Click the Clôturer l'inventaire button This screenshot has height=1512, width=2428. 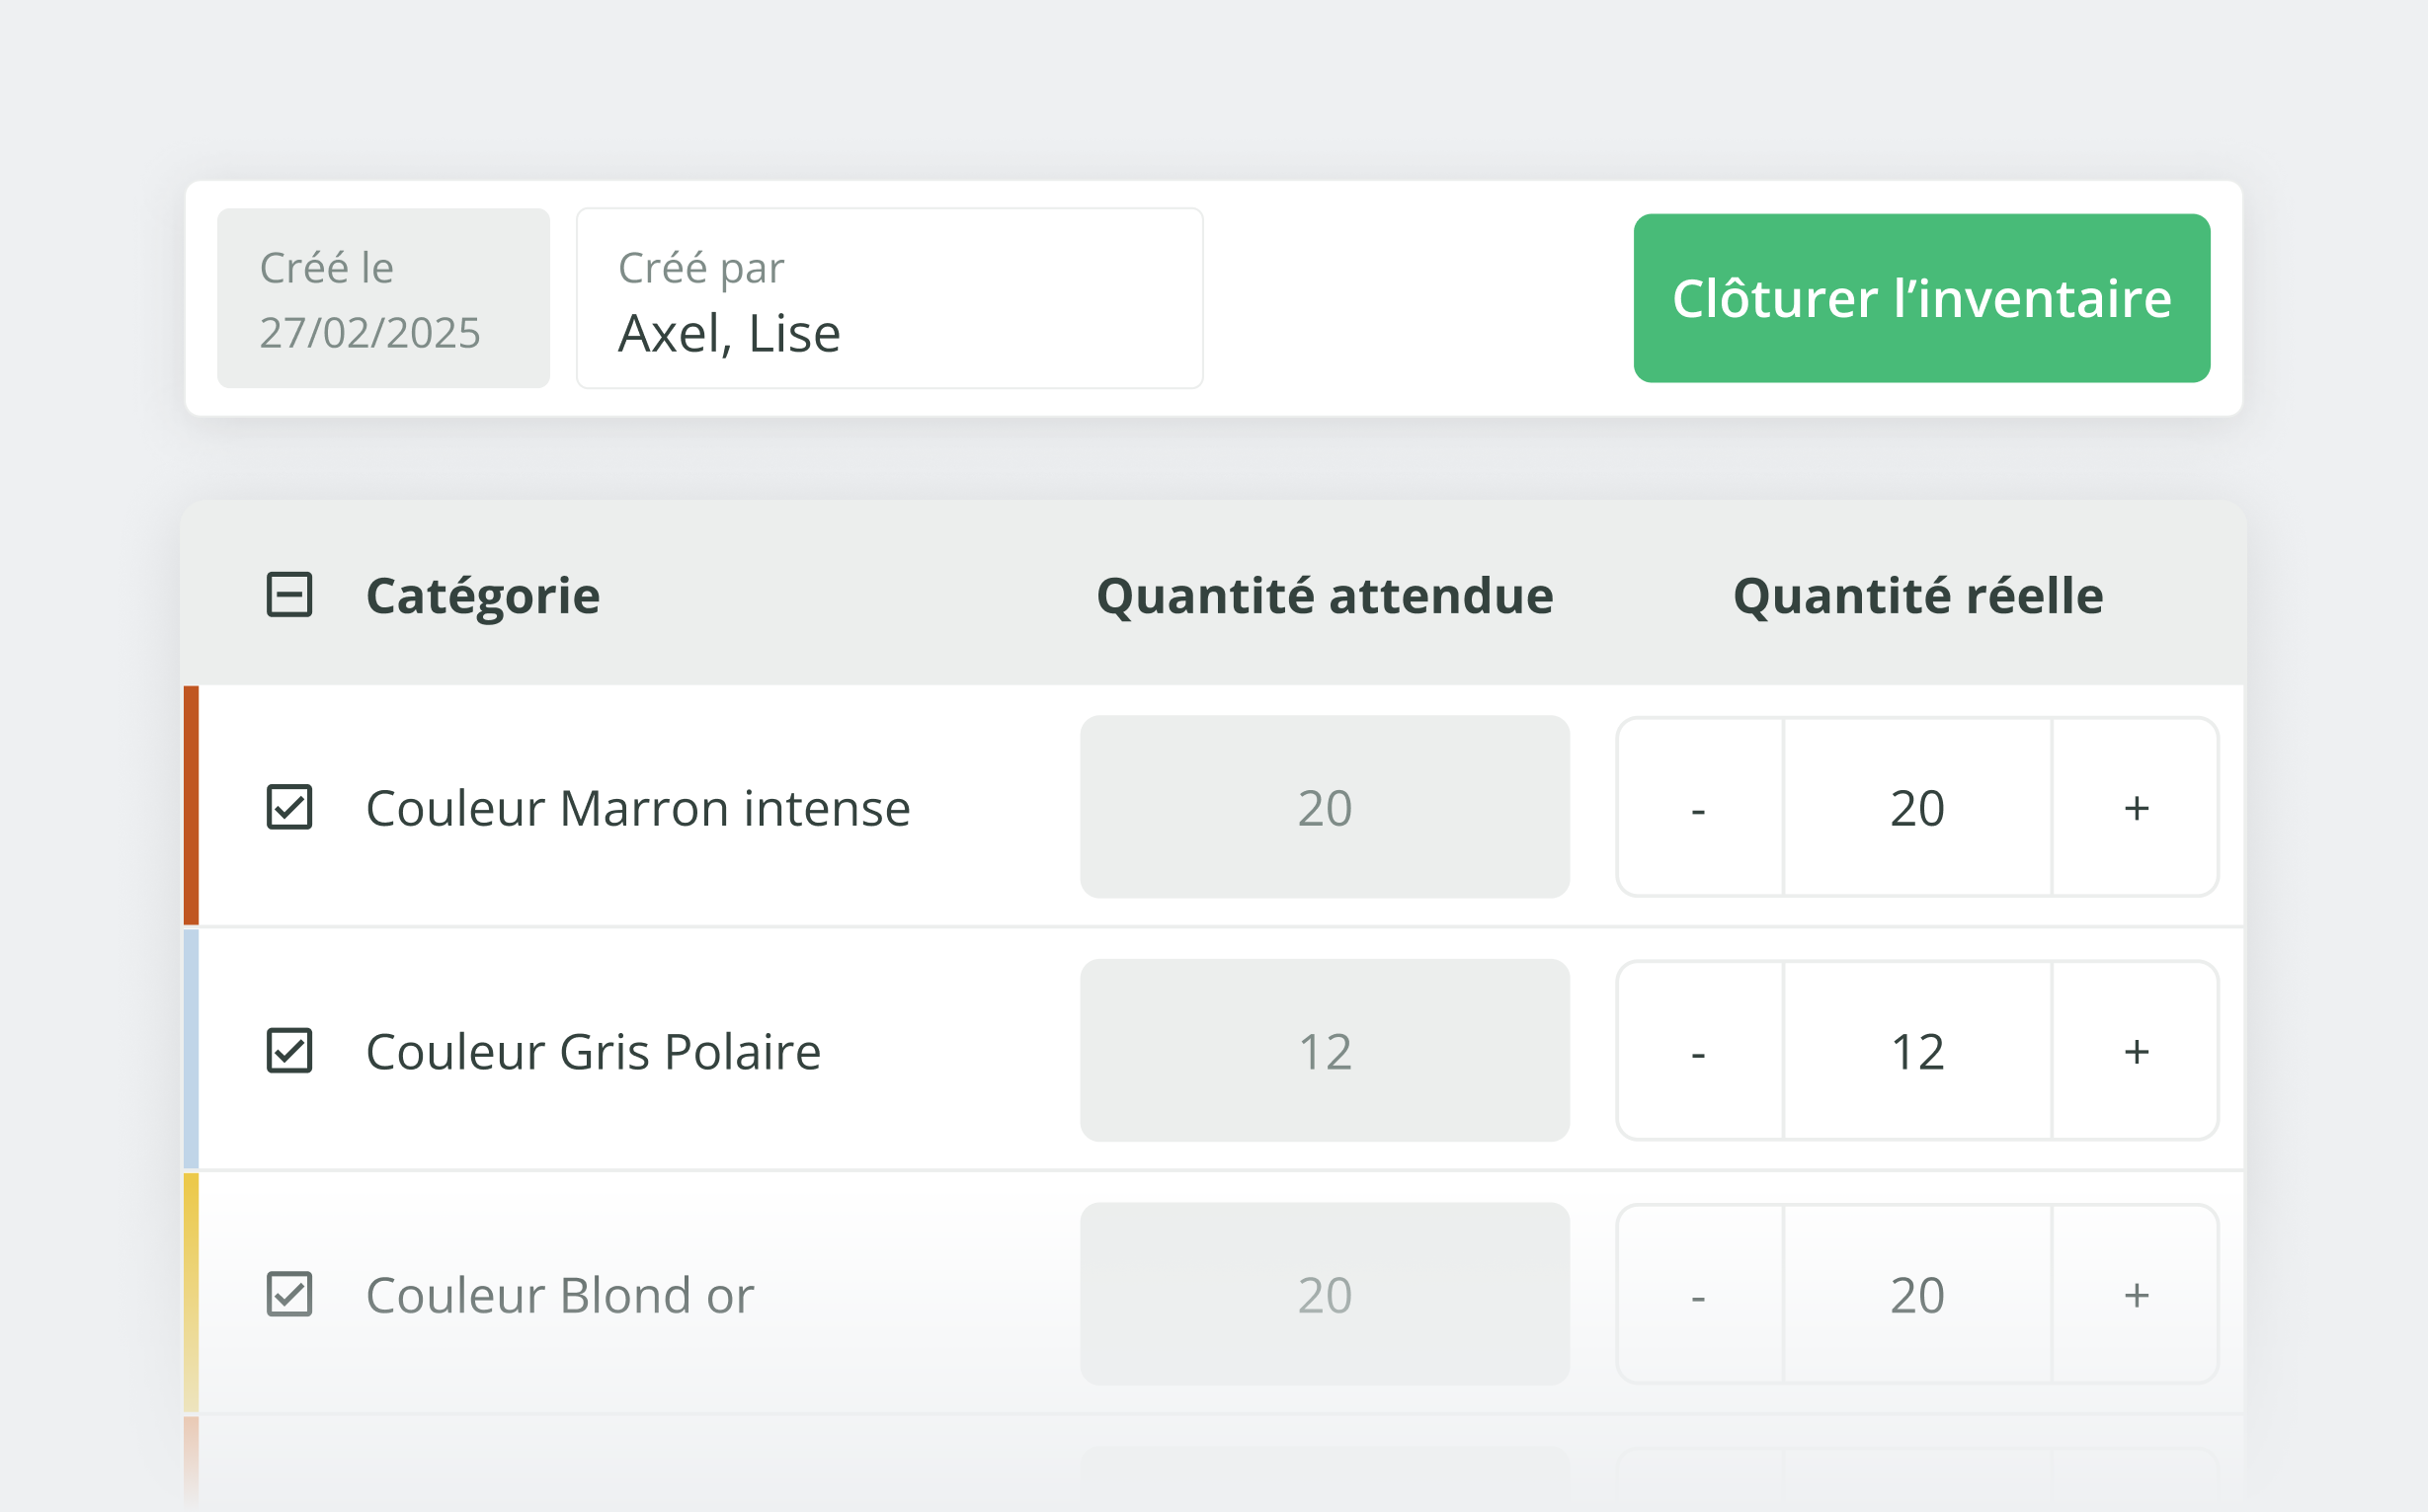(1921, 298)
